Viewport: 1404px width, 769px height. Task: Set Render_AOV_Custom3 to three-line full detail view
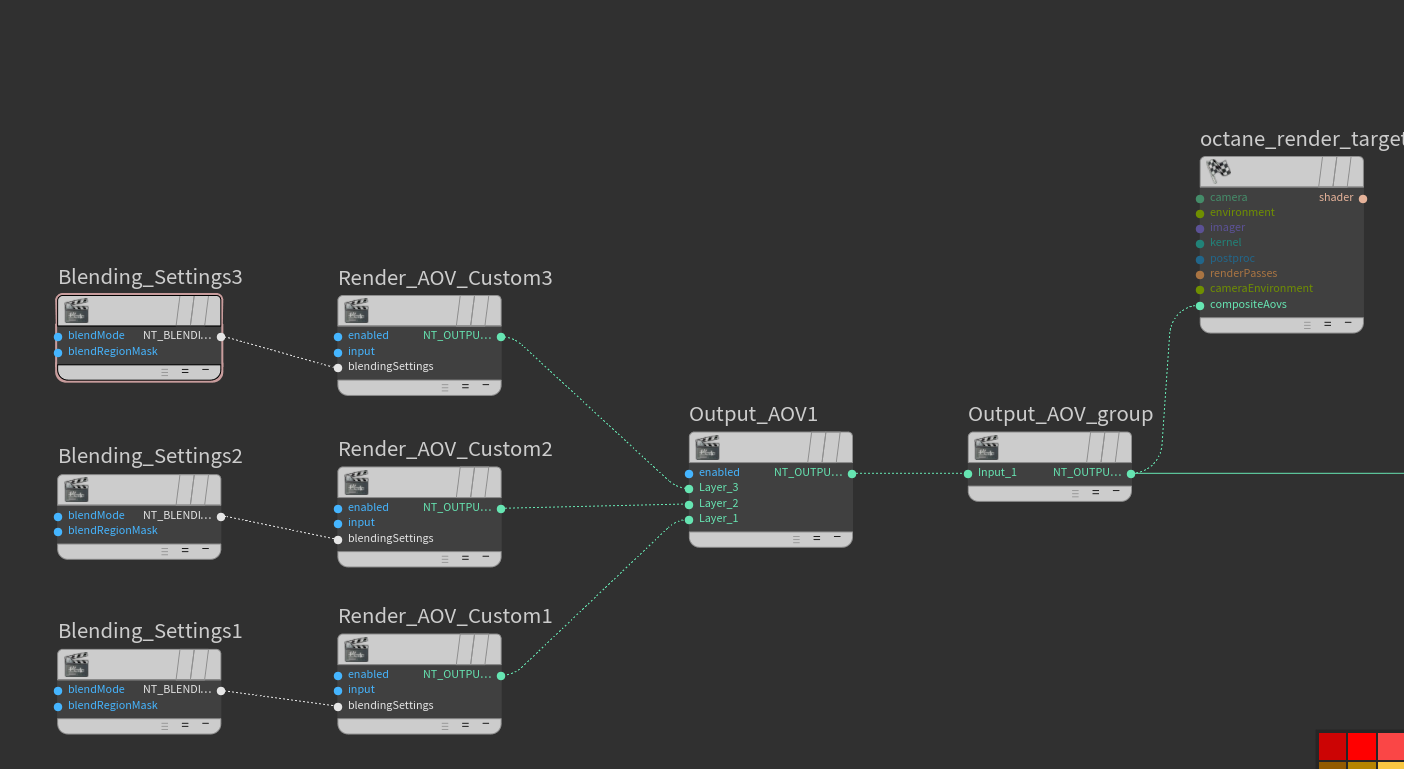[x=445, y=386]
